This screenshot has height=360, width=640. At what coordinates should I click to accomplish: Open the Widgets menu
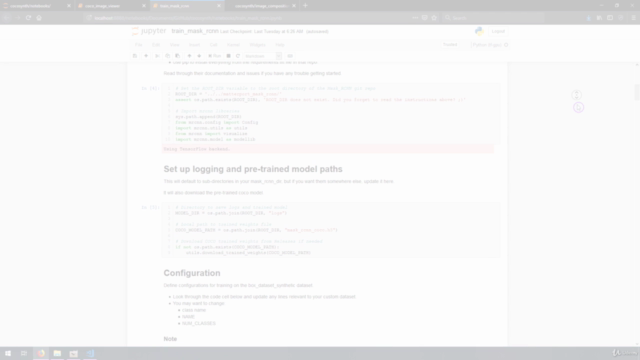257,45
